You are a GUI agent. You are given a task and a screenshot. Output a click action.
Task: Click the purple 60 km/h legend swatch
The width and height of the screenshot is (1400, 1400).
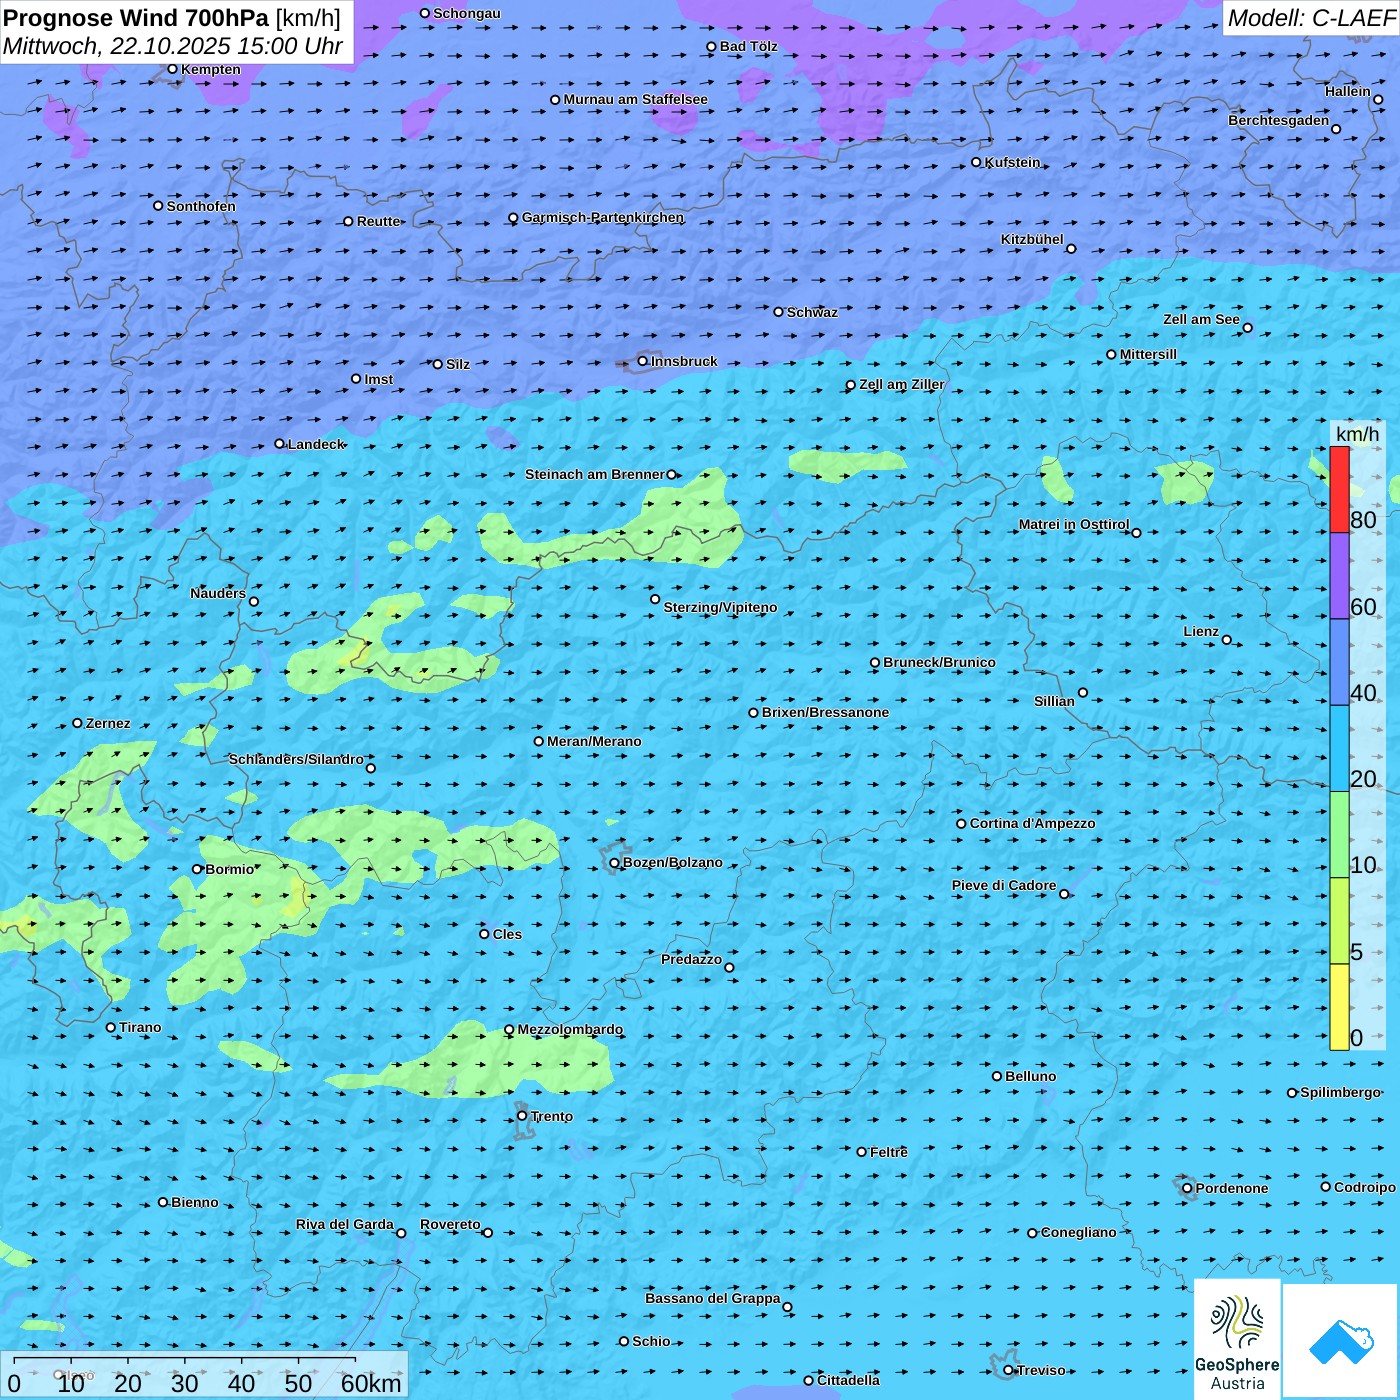1339,576
